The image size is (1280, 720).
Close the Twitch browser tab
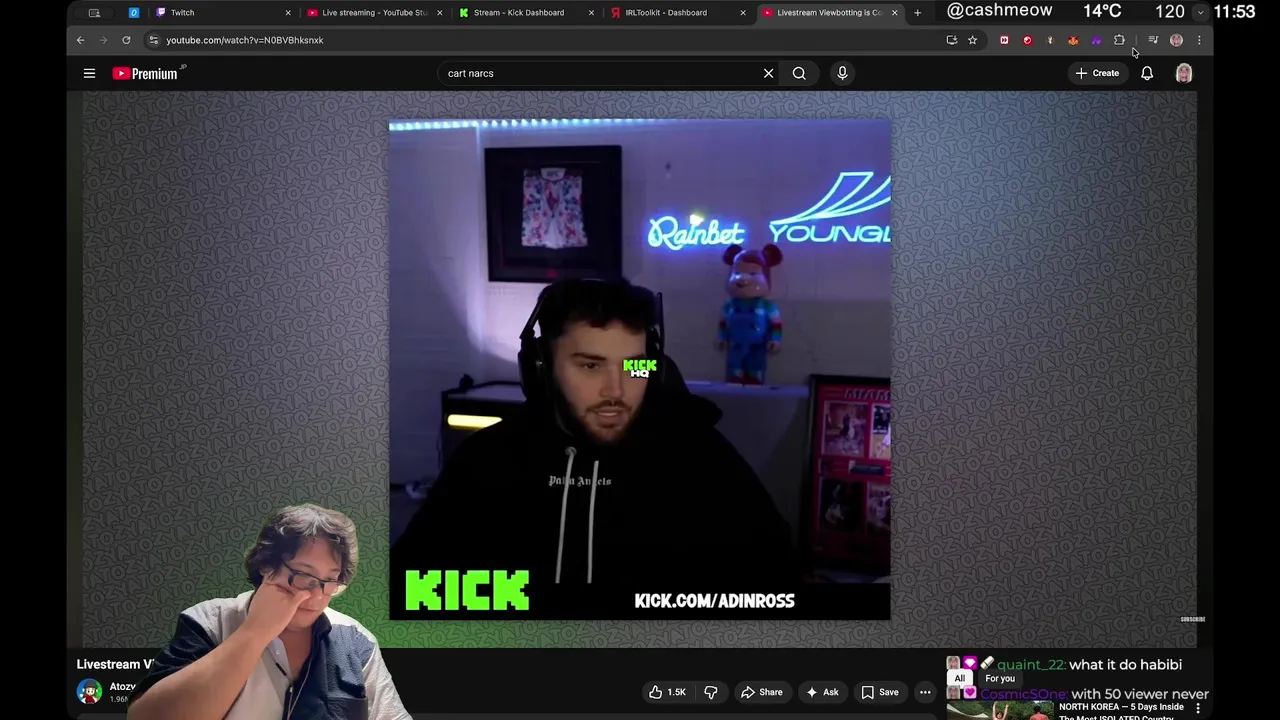coord(288,13)
